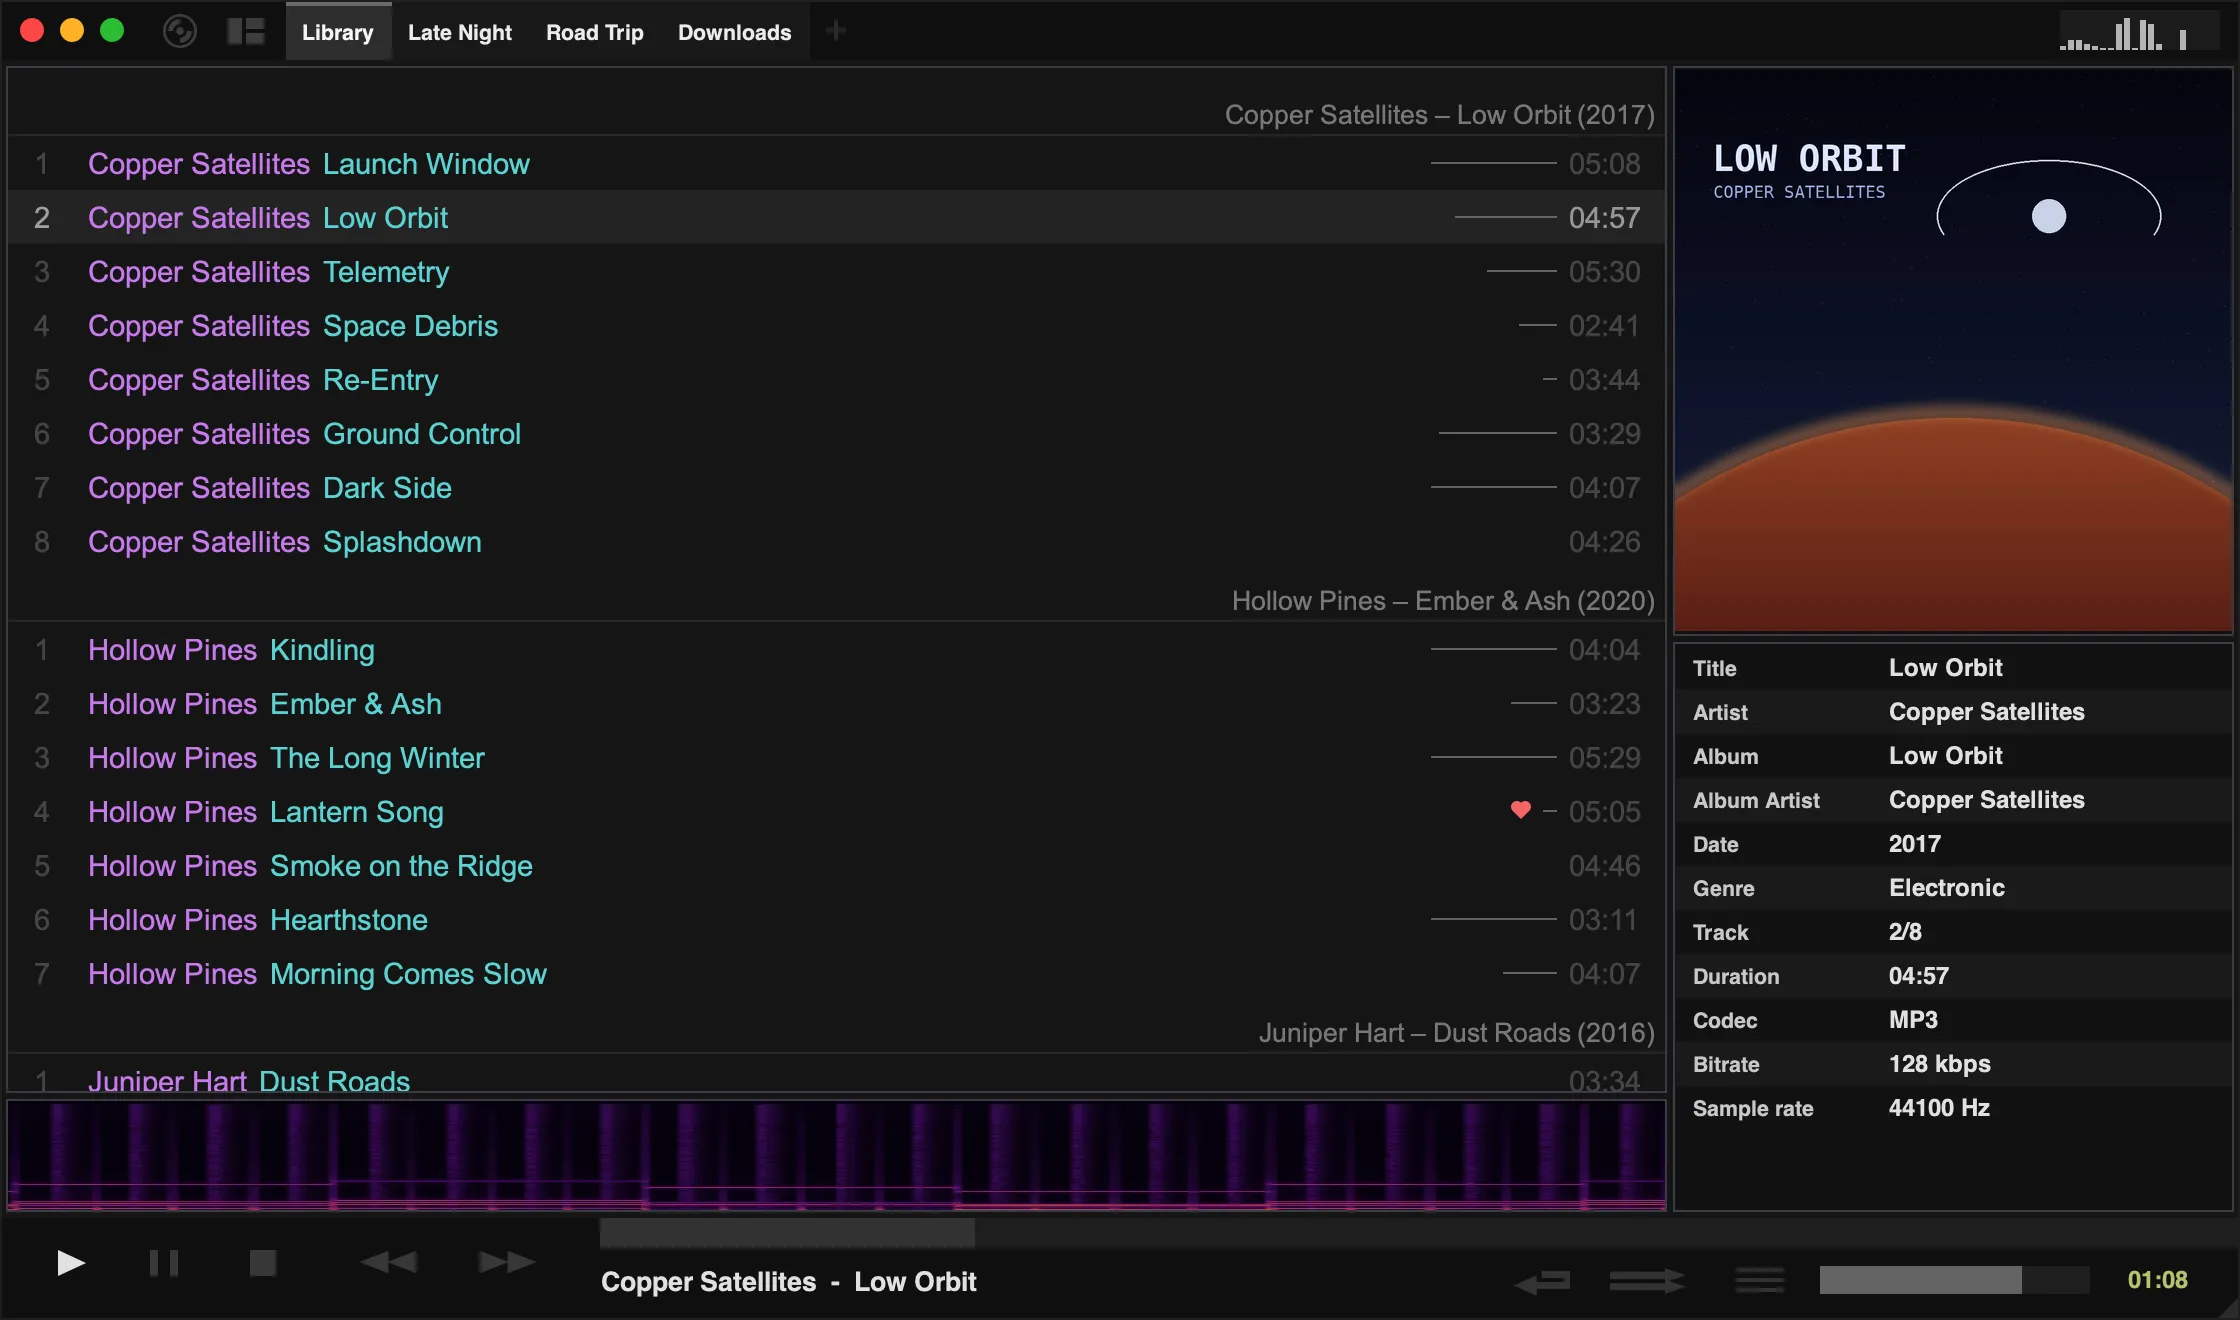Select the Splashdown track
Viewport: 2240px width, 1320px height.
point(837,542)
